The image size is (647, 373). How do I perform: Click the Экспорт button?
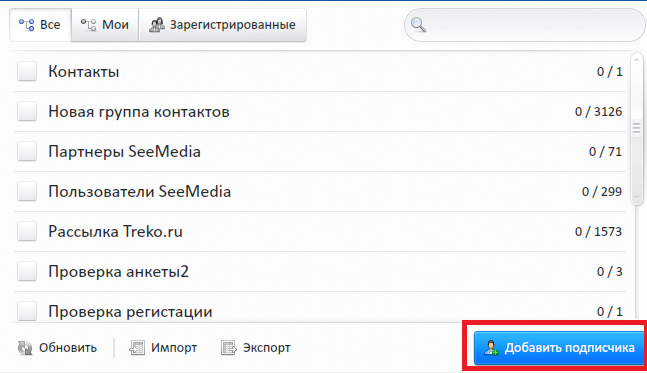pyautogui.click(x=255, y=348)
